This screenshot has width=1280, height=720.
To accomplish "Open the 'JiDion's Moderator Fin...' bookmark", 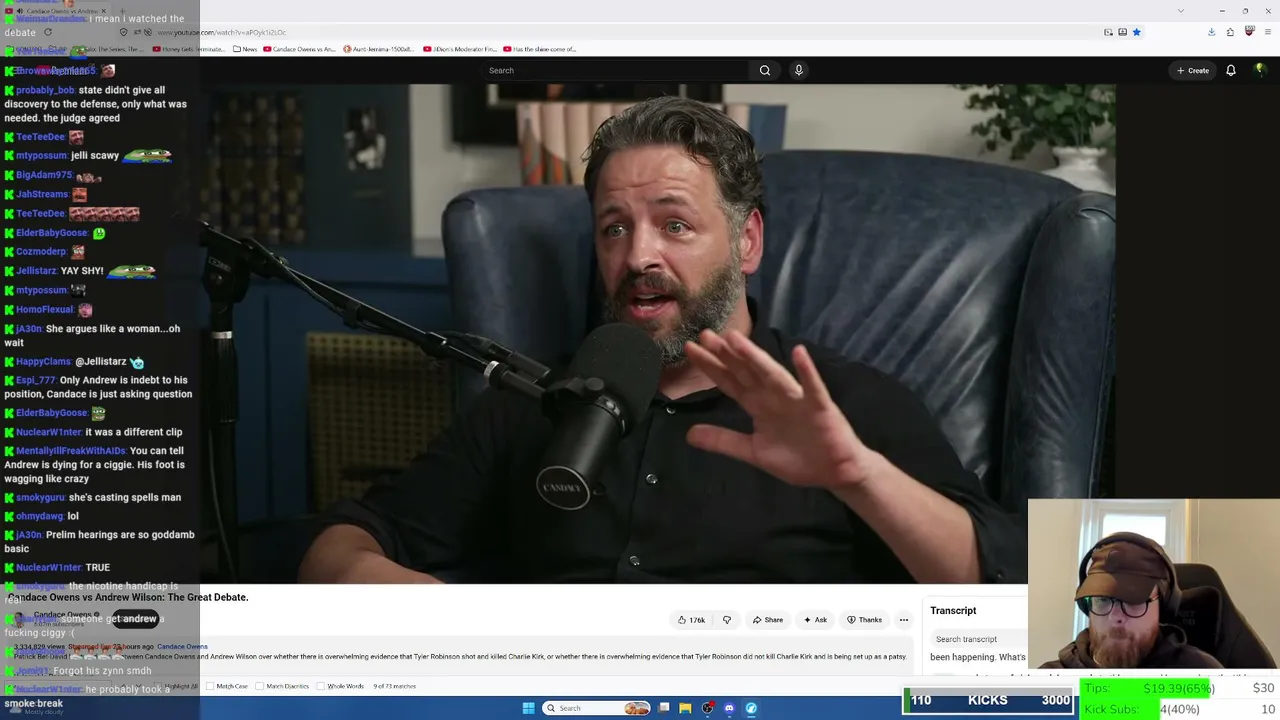I will tap(459, 49).
